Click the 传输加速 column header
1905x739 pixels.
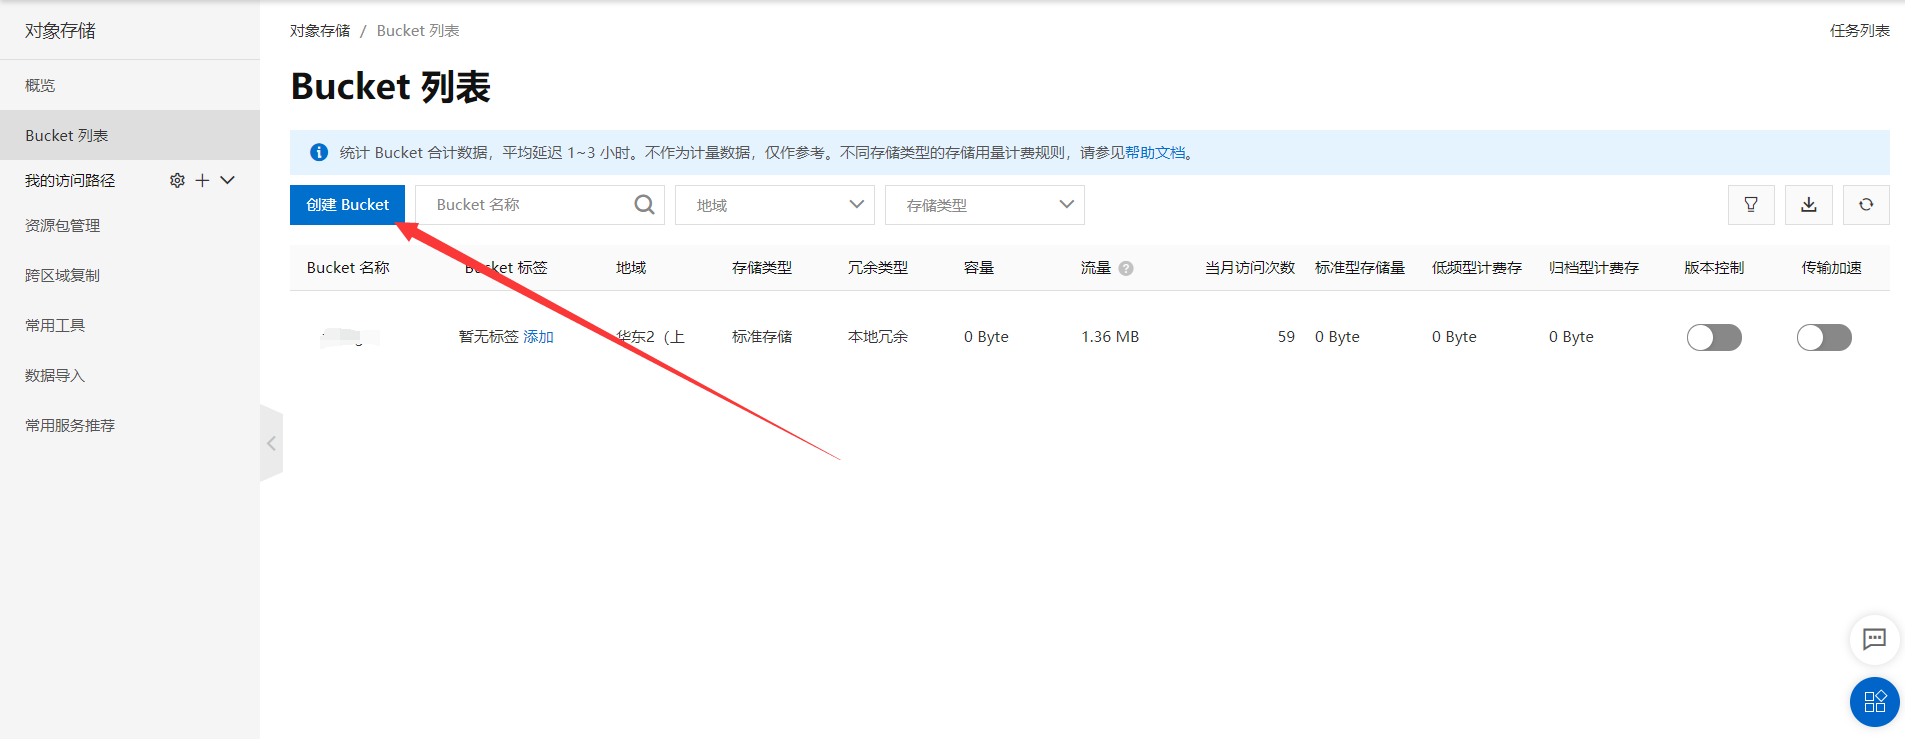pos(1832,268)
